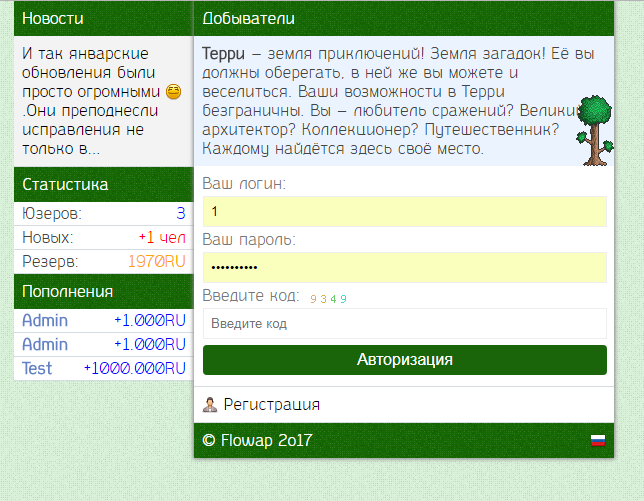This screenshot has width=644, height=501.
Task: Click the Russian flag icon in footer
Action: [598, 440]
